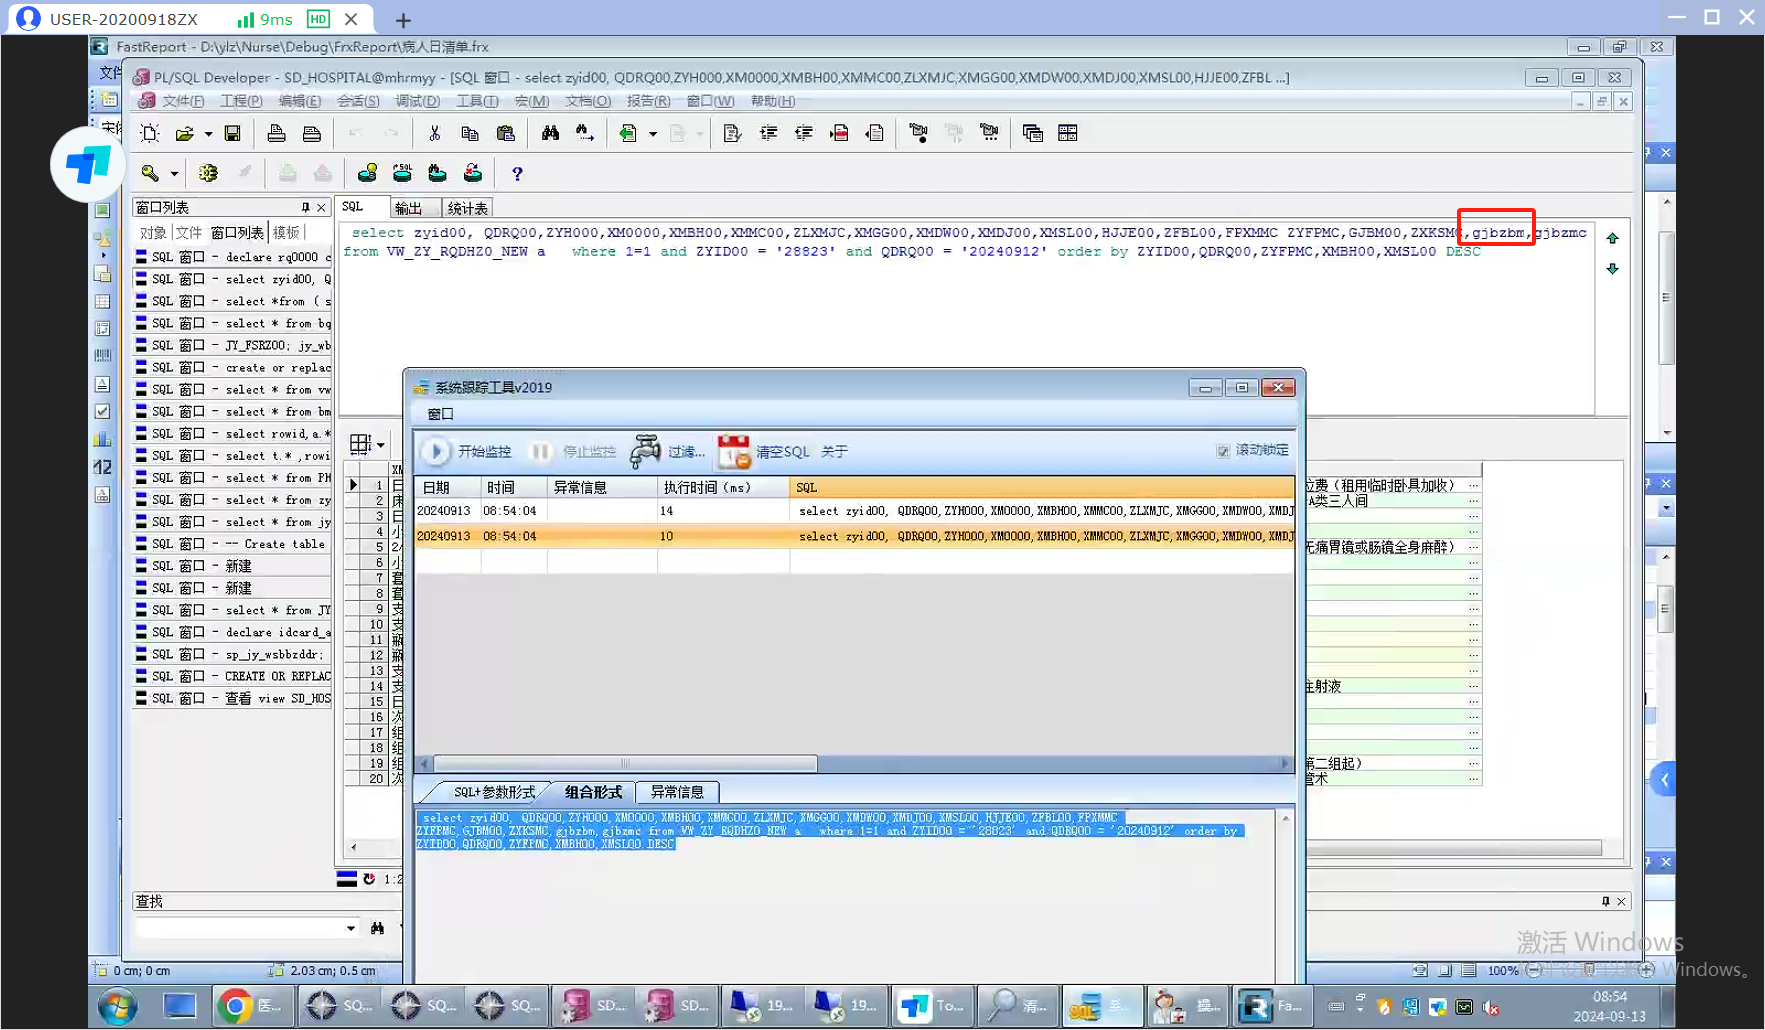1765x1030 pixels.
Task: Open Find with binoculars icon
Action: 550,134
